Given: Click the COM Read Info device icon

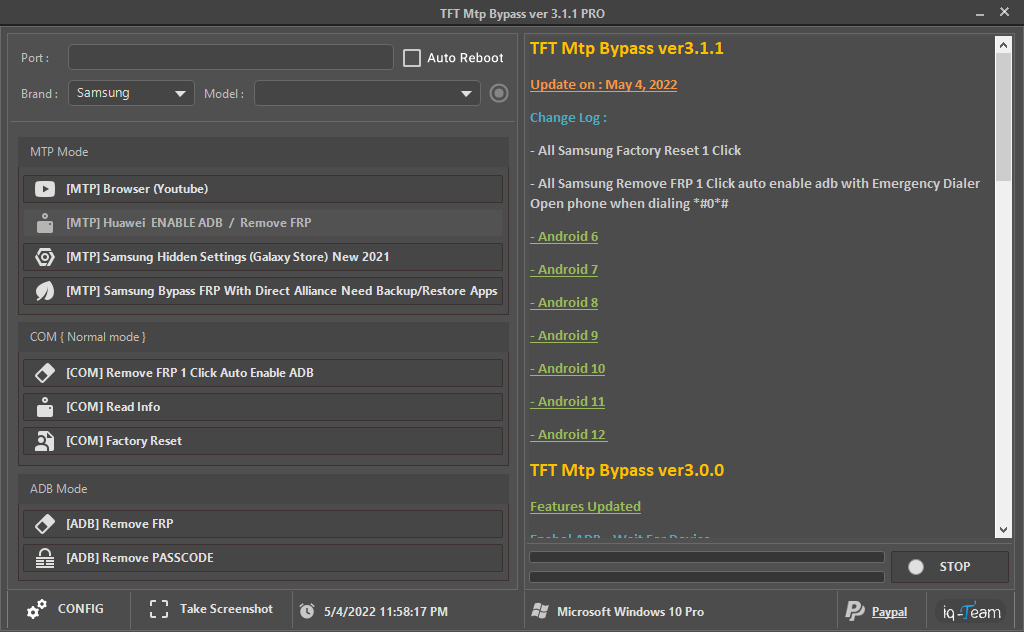Looking at the screenshot, I should (44, 407).
